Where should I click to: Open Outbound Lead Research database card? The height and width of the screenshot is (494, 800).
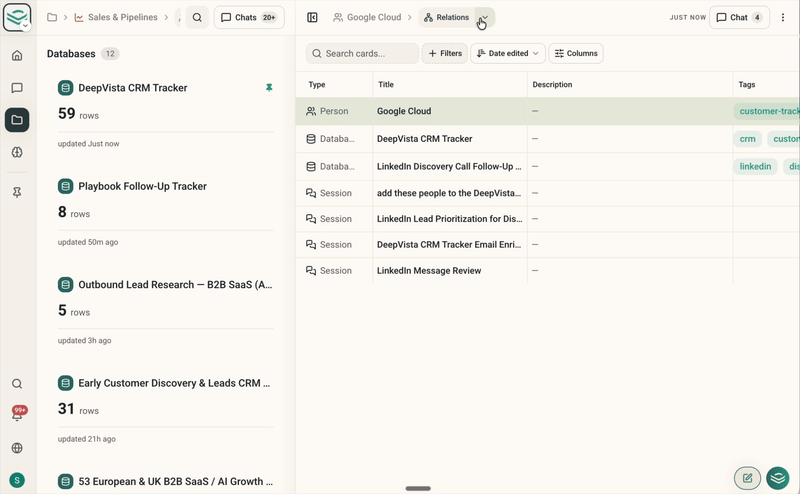click(x=166, y=311)
